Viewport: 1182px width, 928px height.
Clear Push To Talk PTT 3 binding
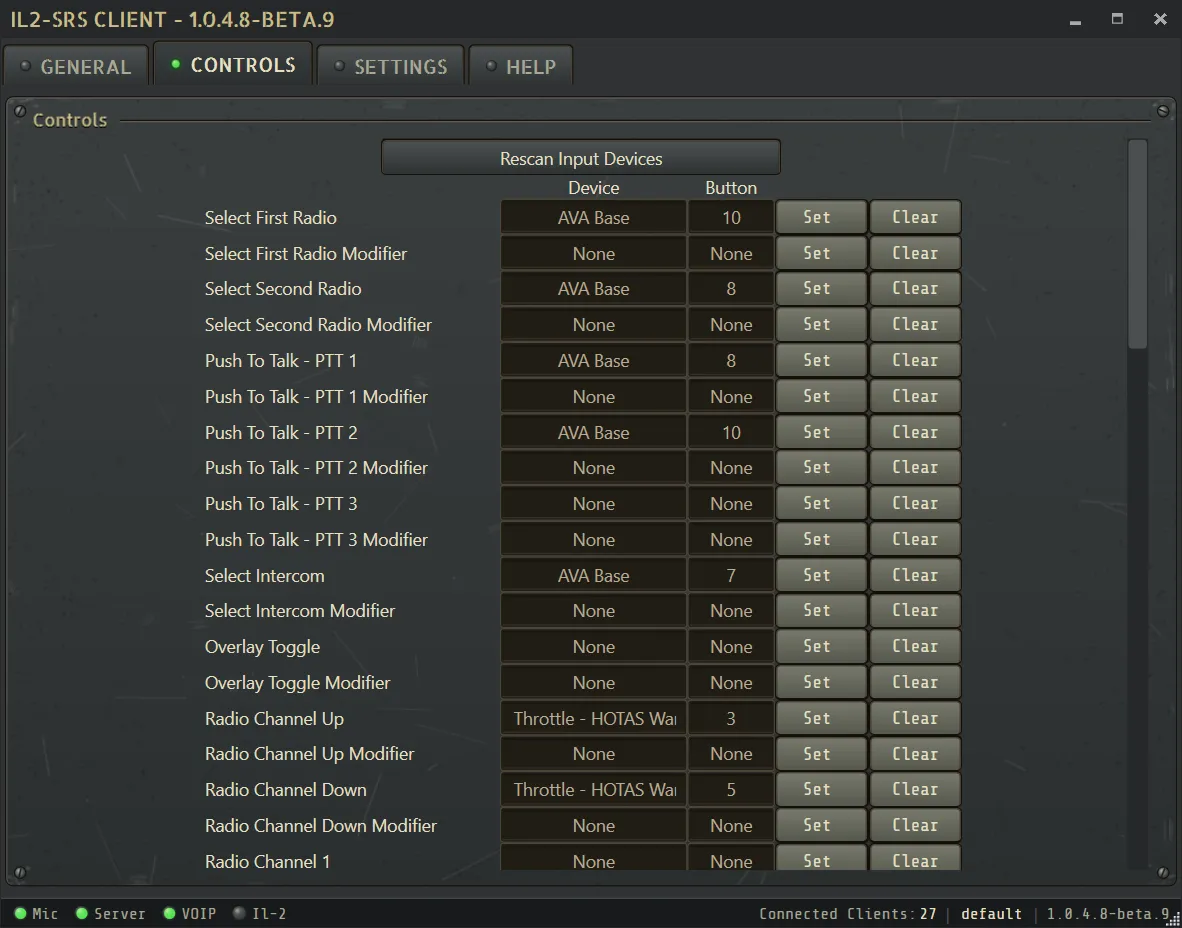915,504
